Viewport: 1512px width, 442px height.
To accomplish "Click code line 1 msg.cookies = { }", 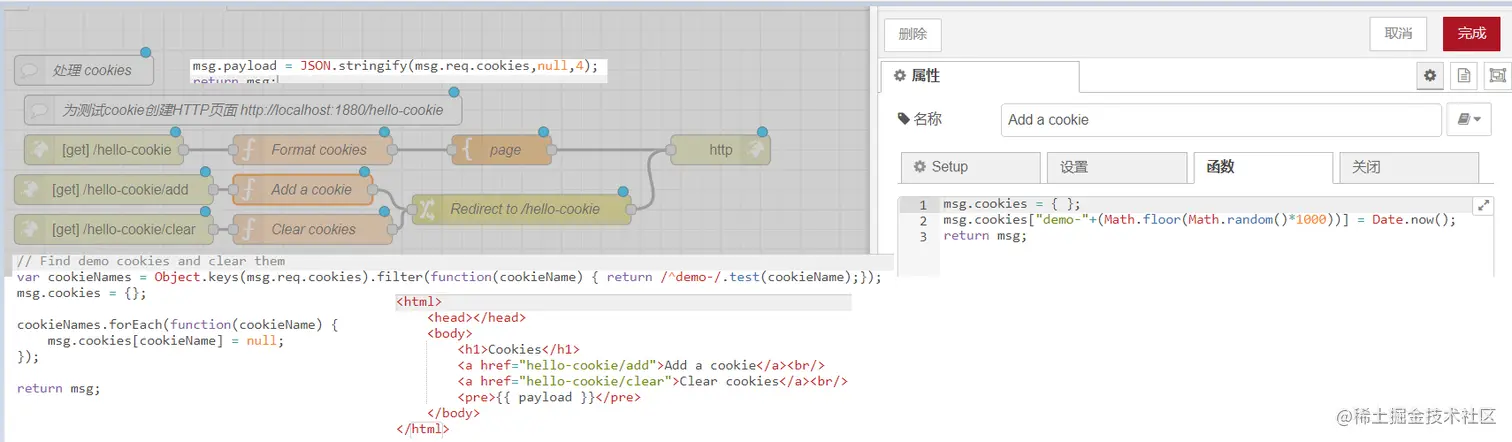I will [x=1012, y=204].
